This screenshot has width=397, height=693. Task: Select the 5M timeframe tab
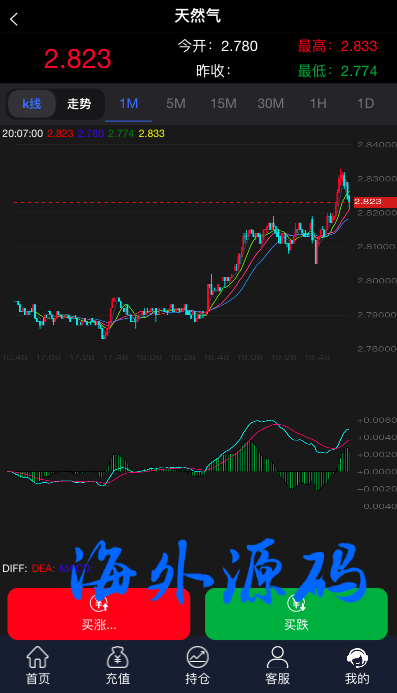coord(176,104)
